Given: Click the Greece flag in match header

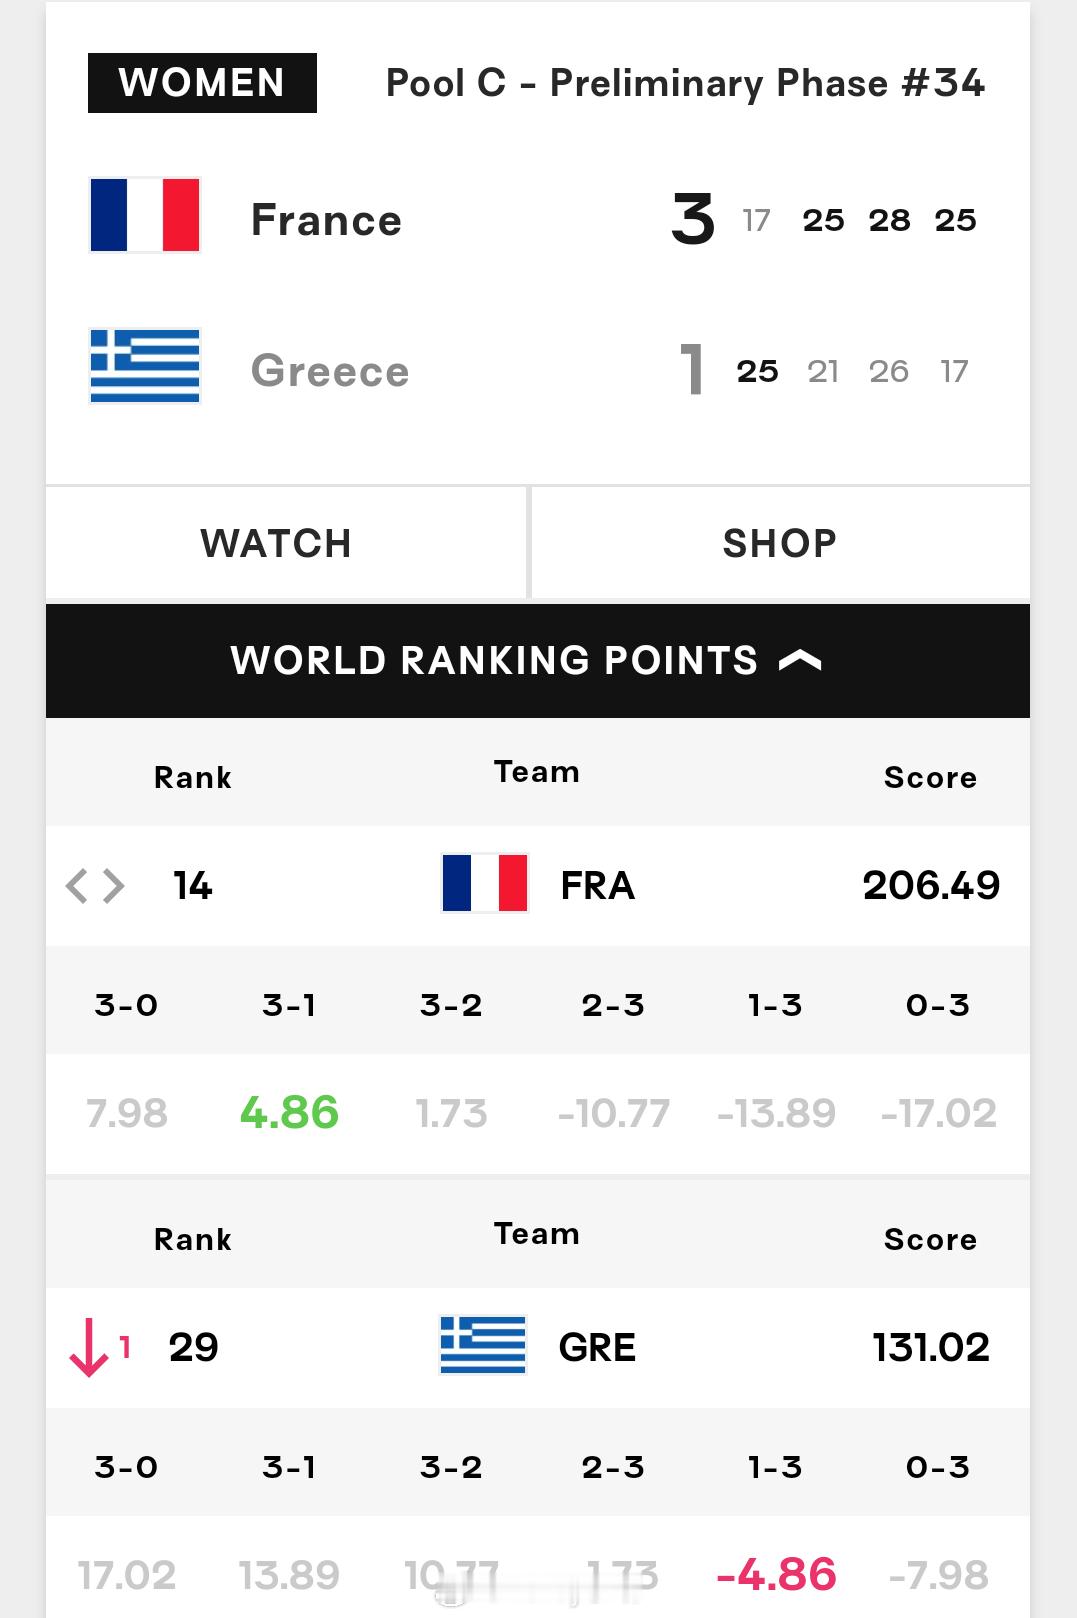Looking at the screenshot, I should click(145, 366).
